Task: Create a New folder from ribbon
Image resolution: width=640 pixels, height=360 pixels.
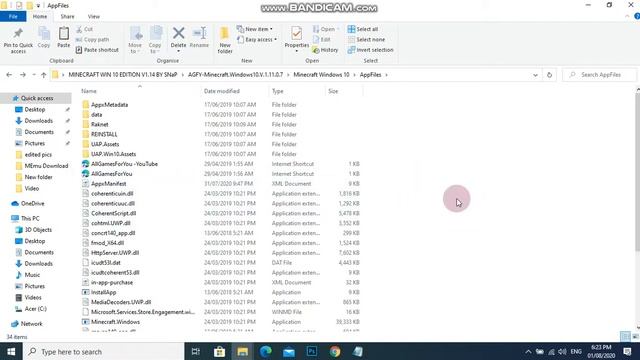Action: click(225, 40)
